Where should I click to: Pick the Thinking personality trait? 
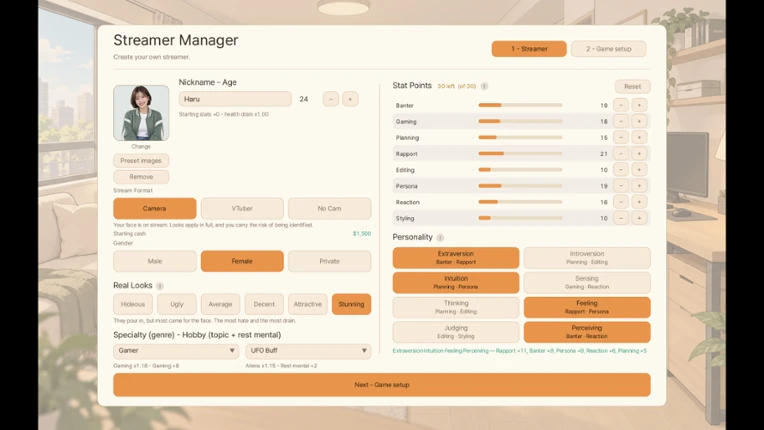[456, 307]
